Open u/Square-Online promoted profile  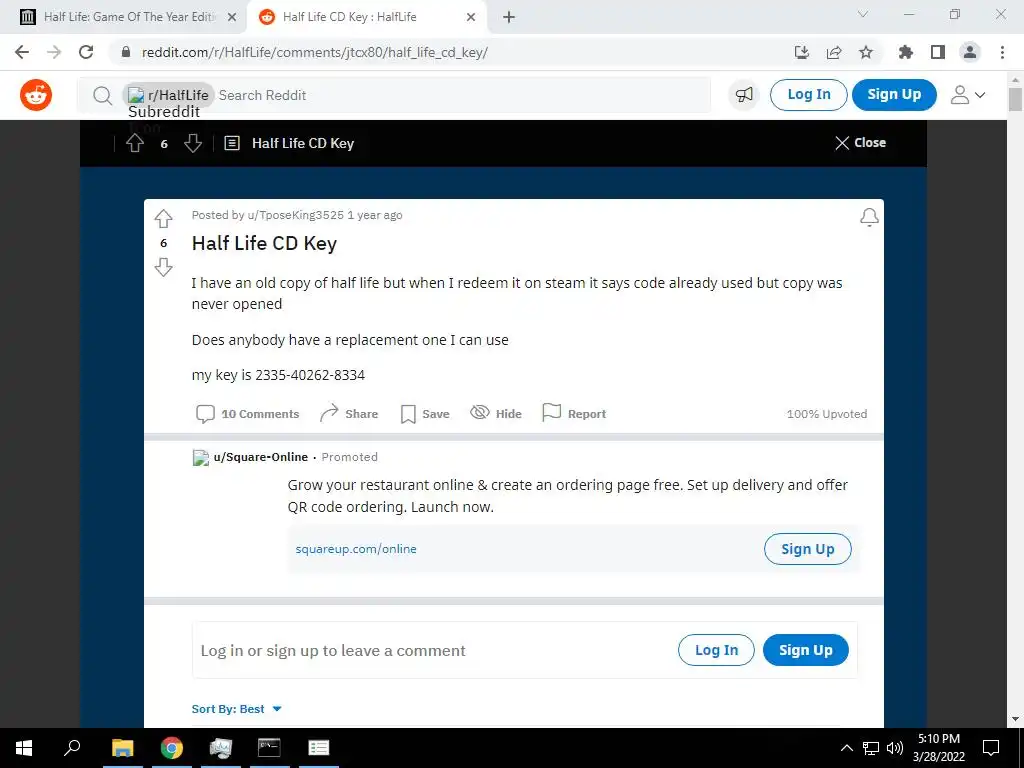[x=261, y=457]
